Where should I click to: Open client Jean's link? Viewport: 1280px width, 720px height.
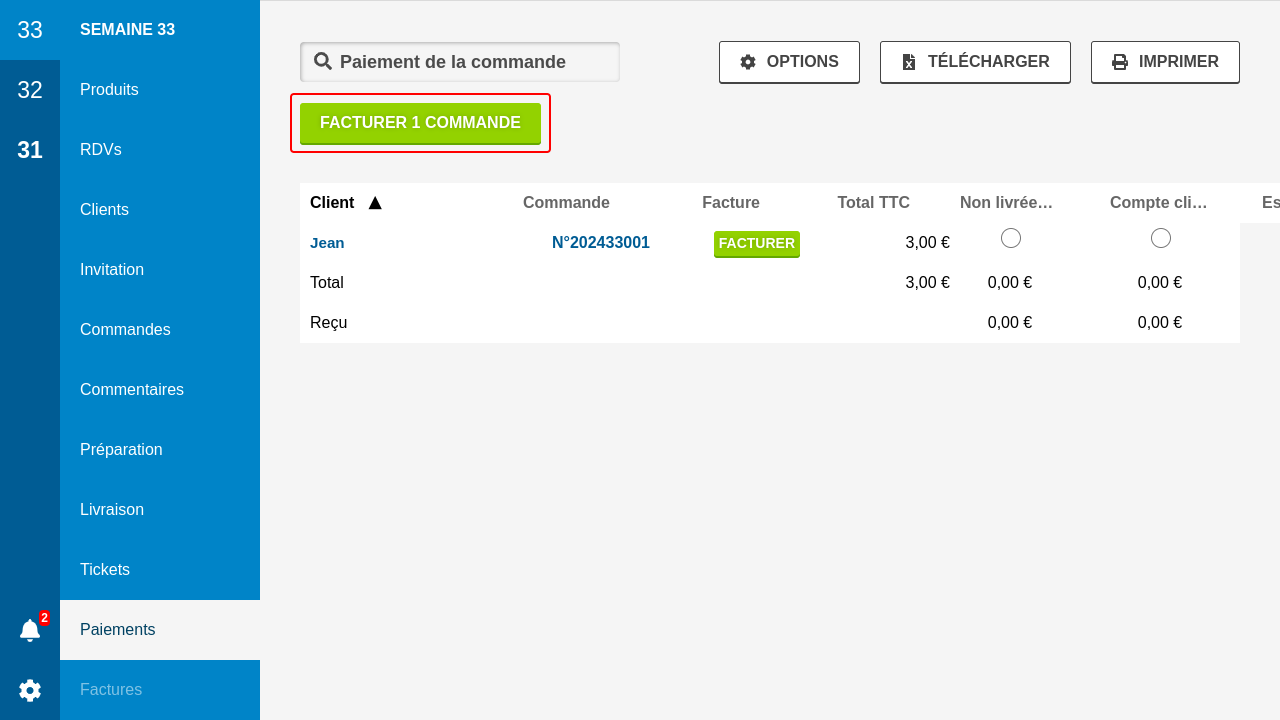(327, 242)
